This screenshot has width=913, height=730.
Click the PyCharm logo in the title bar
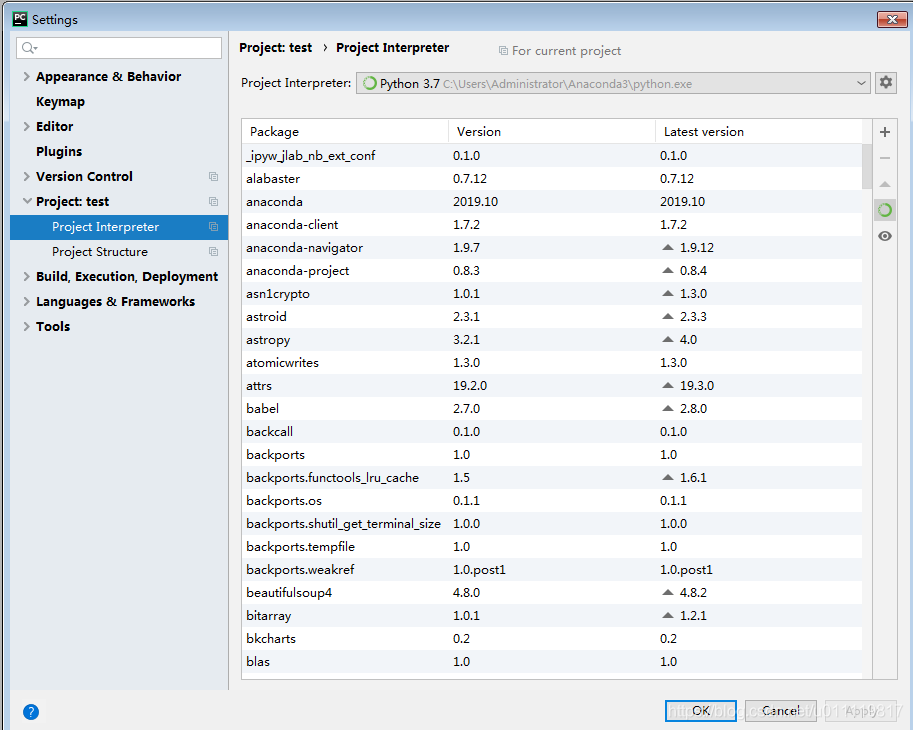[20, 19]
